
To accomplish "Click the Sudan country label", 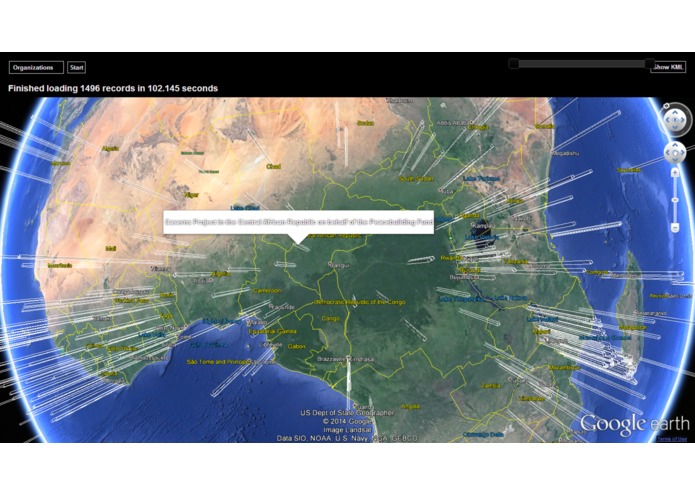I will point(365,123).
